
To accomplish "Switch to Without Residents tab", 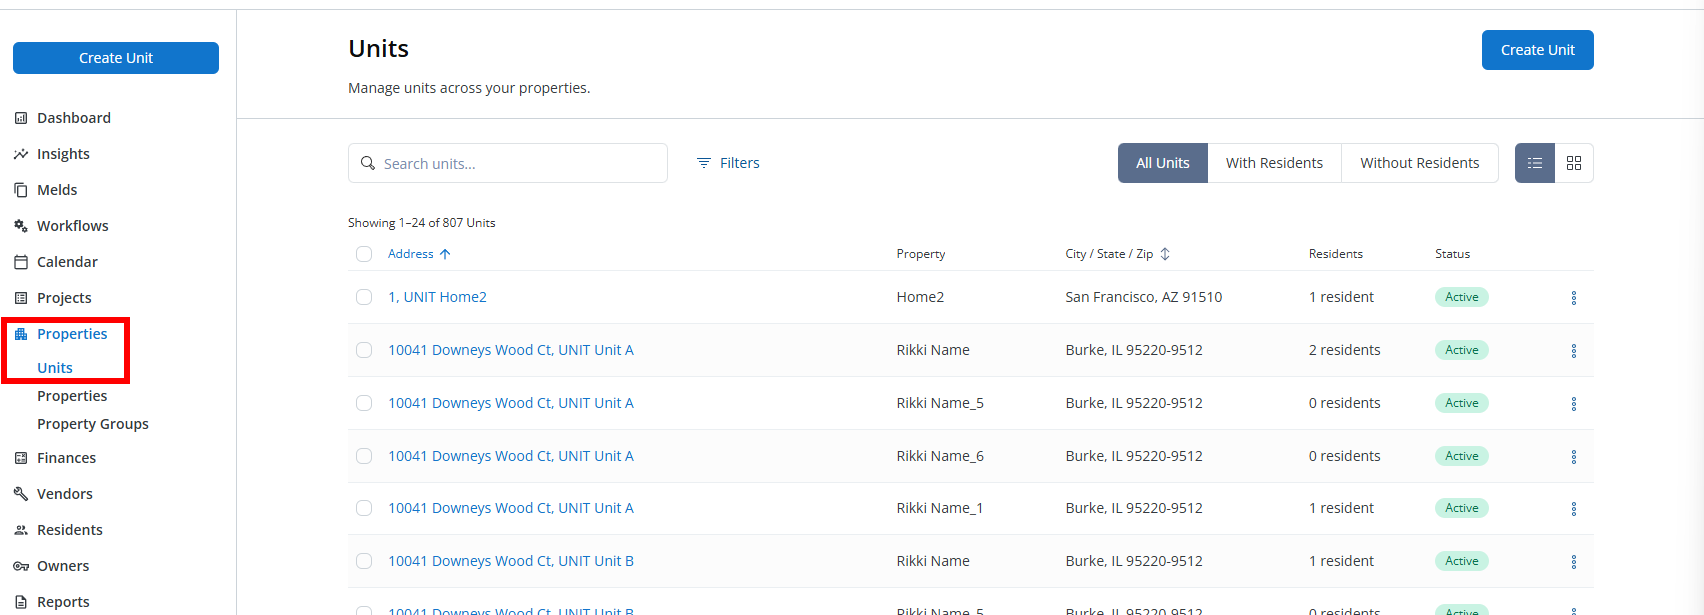I will pyautogui.click(x=1419, y=163).
